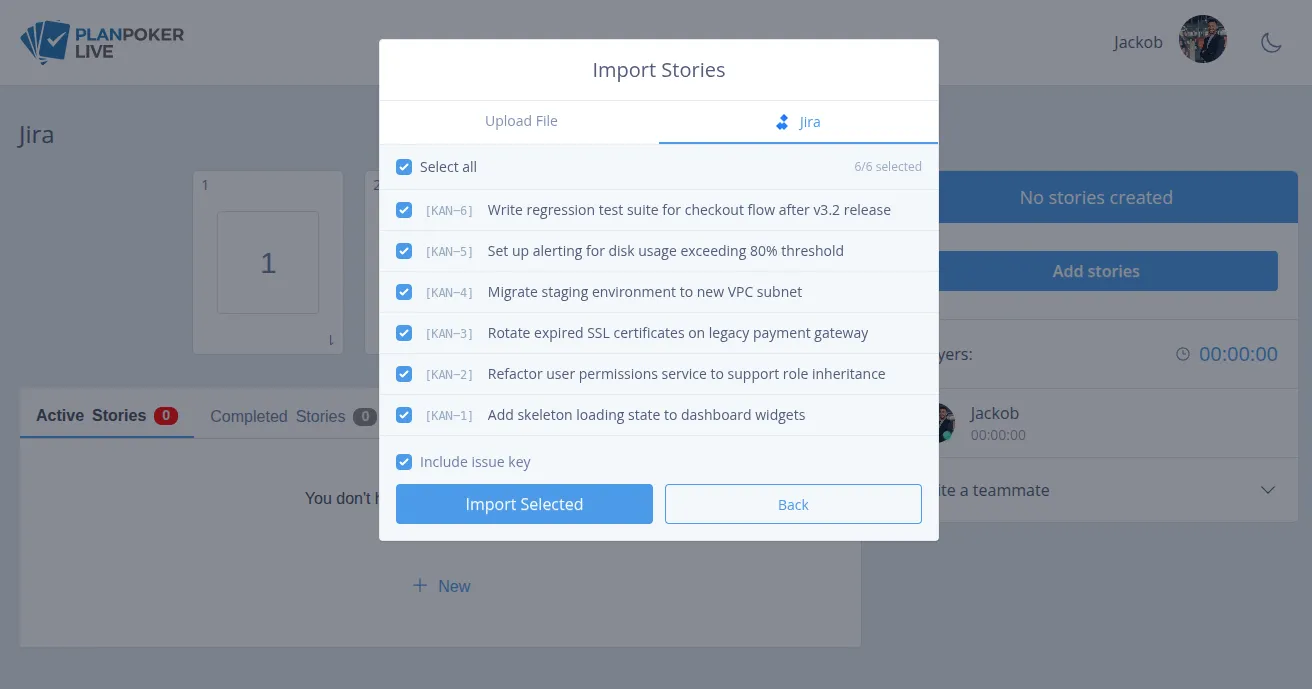The height and width of the screenshot is (689, 1312).
Task: Click the Jira logo icon in tab
Action: coord(783,122)
